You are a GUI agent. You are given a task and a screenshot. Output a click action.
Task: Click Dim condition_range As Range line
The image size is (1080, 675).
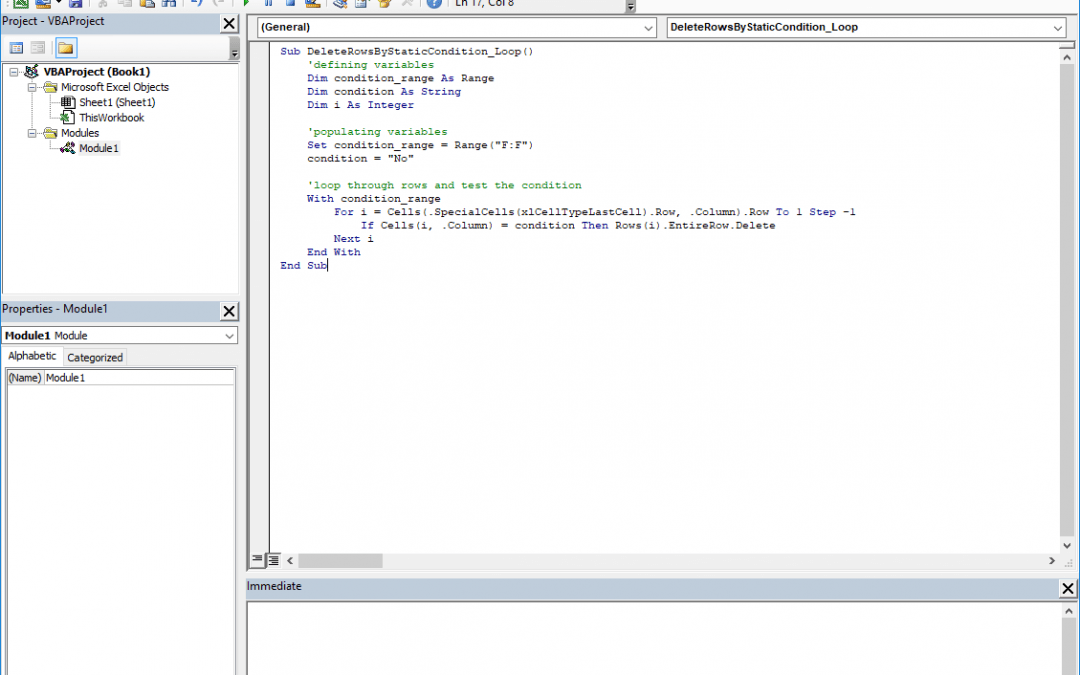point(400,79)
